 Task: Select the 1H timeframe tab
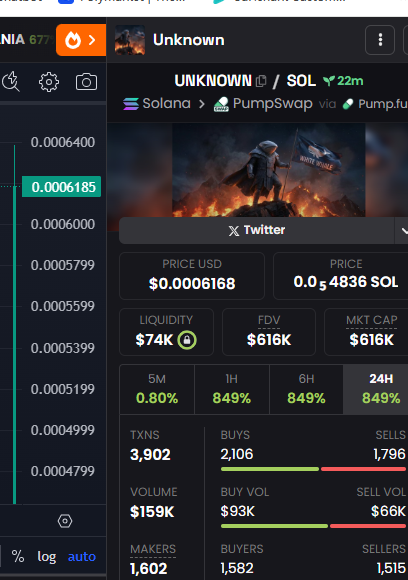[x=232, y=389]
